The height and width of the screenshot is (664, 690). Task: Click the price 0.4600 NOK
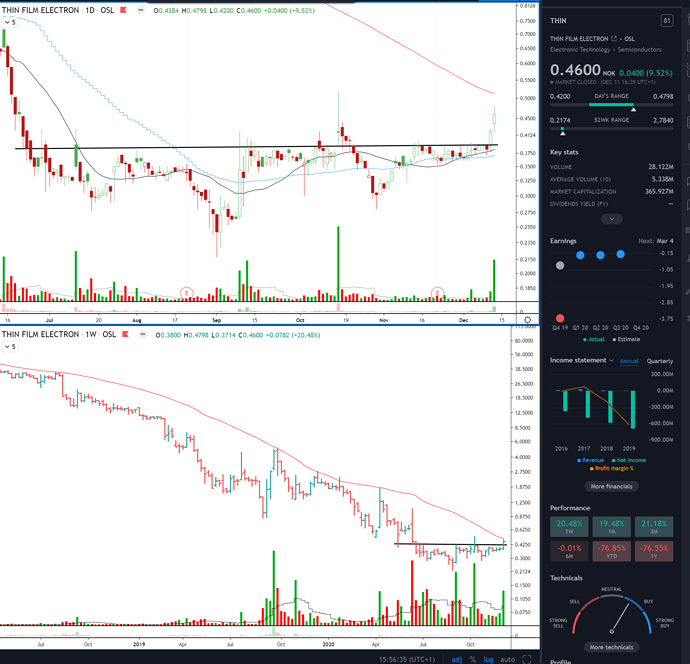click(583, 70)
